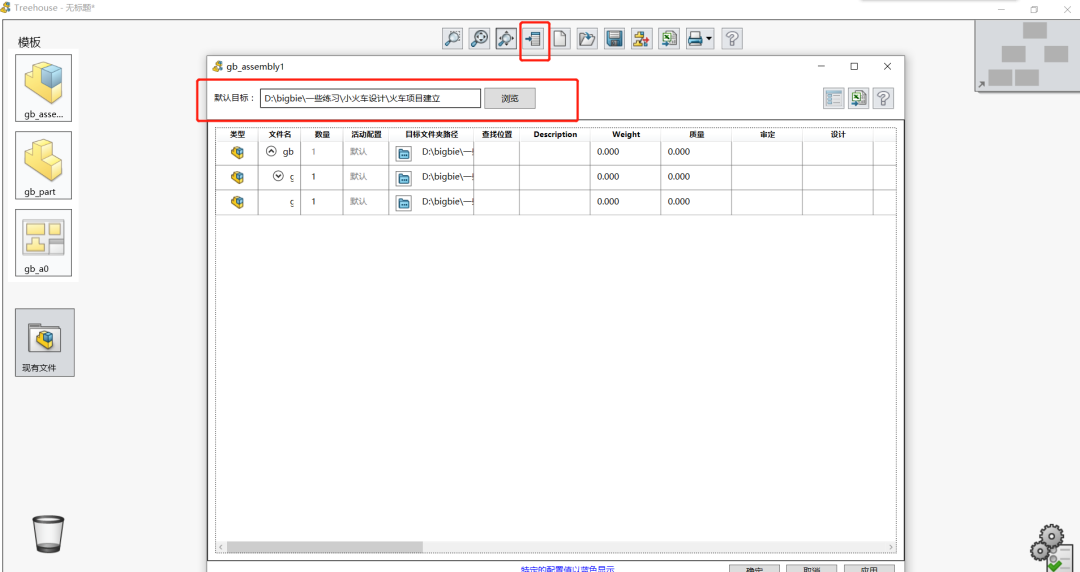The width and height of the screenshot is (1080, 572).
Task: Click the assembly type icon in the gb row
Action: [237, 152]
